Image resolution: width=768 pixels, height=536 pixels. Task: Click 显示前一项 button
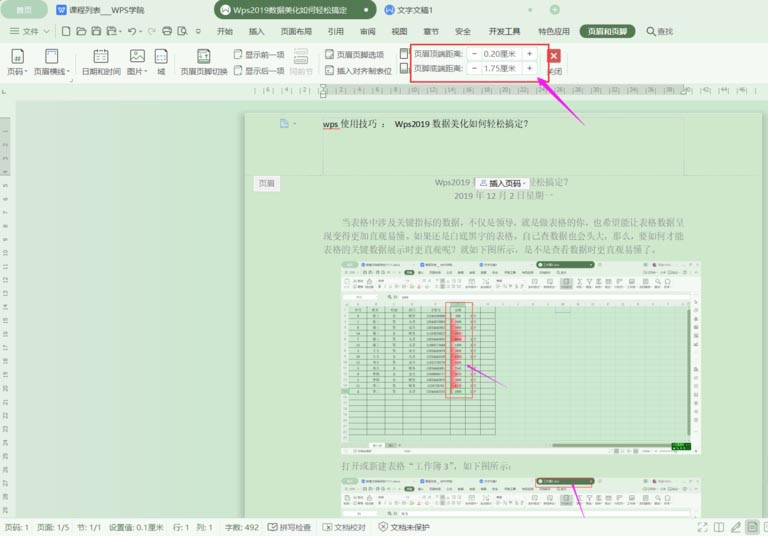click(x=259, y=54)
